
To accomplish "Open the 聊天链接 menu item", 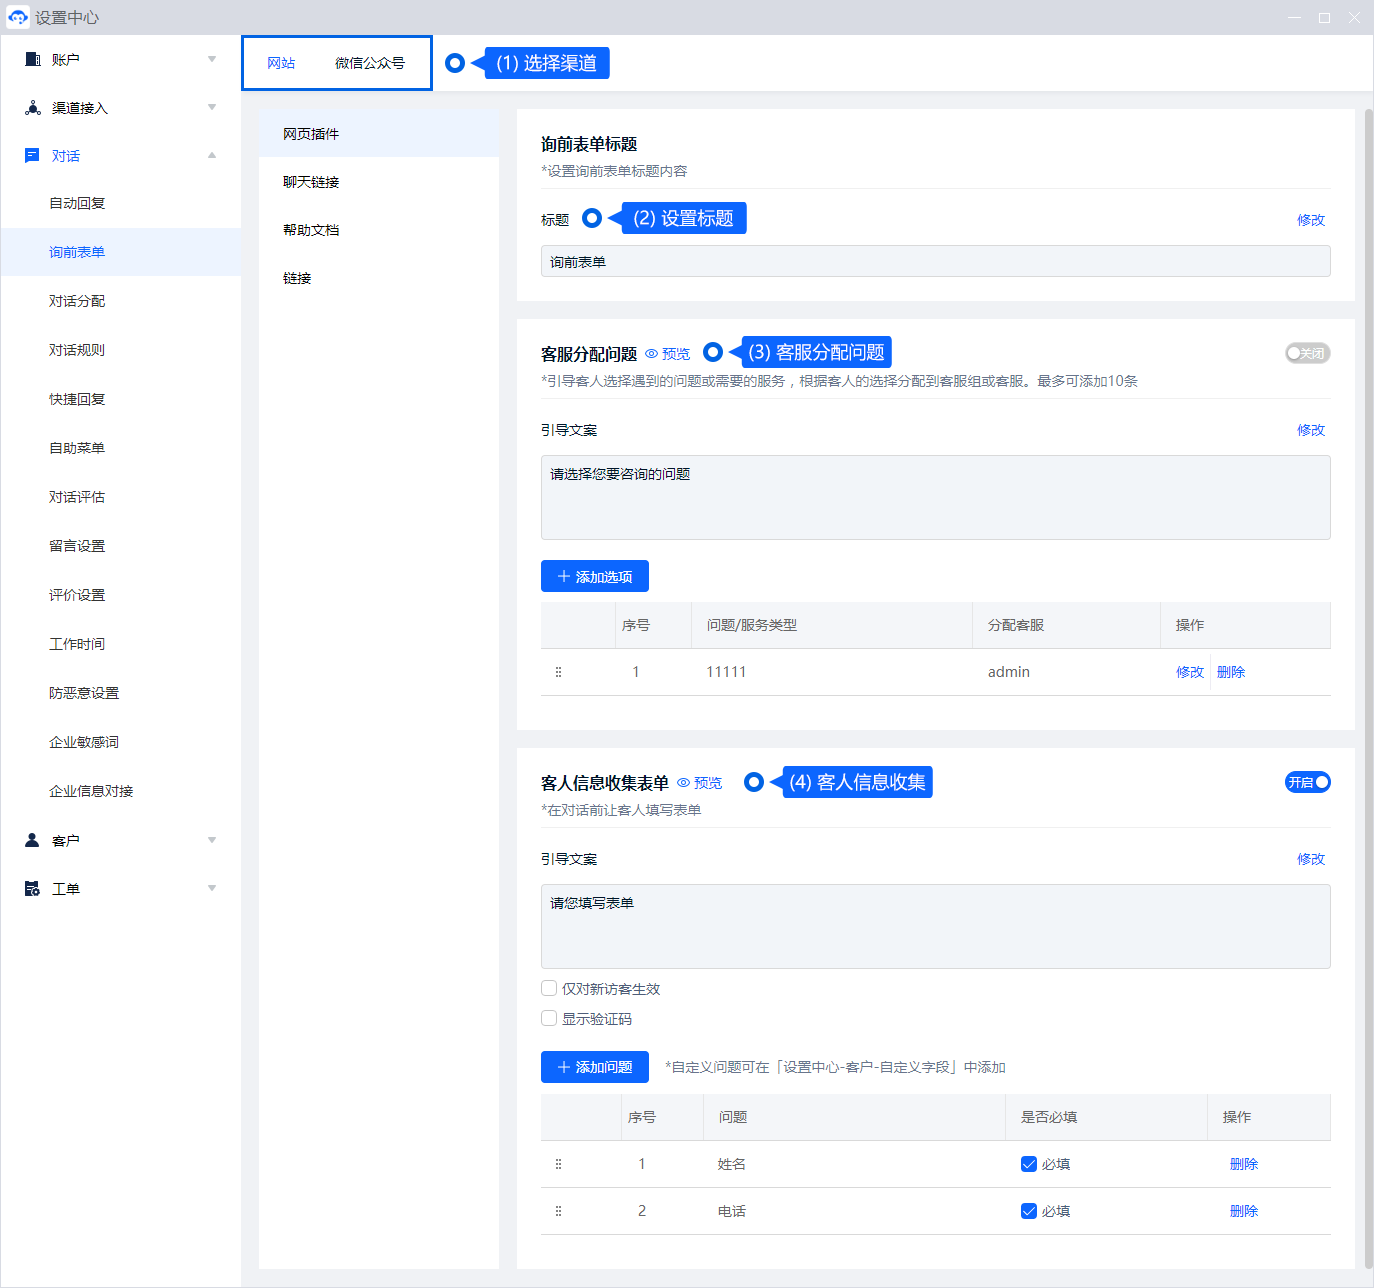I will pos(311,182).
